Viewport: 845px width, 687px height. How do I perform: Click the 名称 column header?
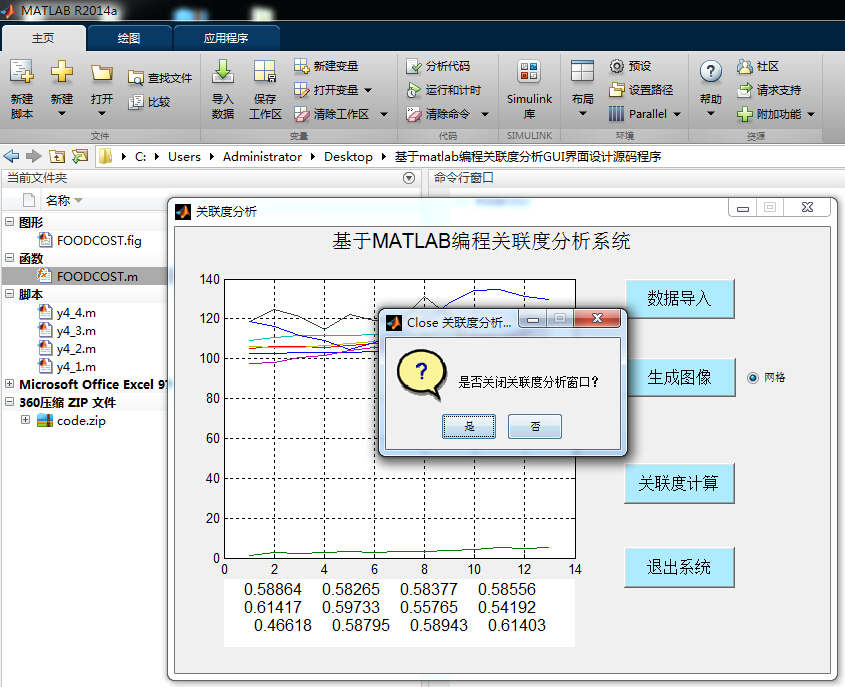click(x=58, y=200)
